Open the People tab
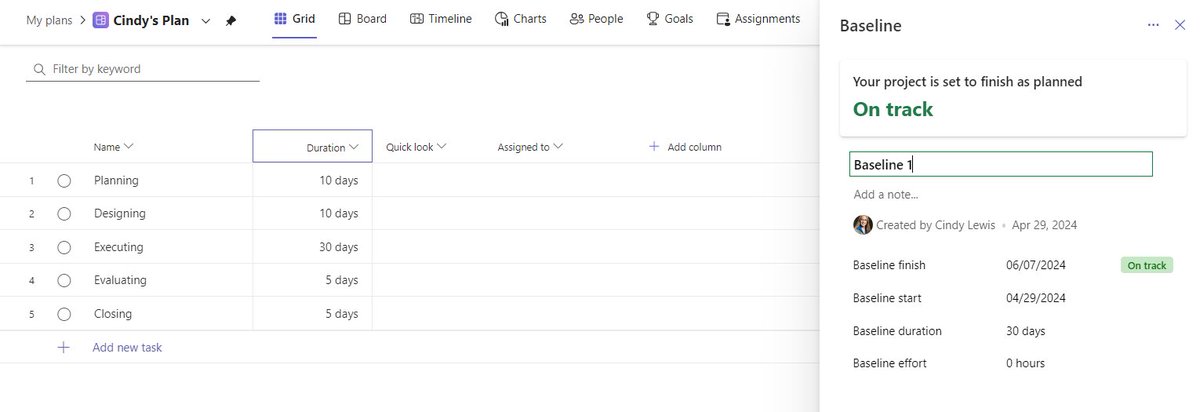 (x=596, y=19)
